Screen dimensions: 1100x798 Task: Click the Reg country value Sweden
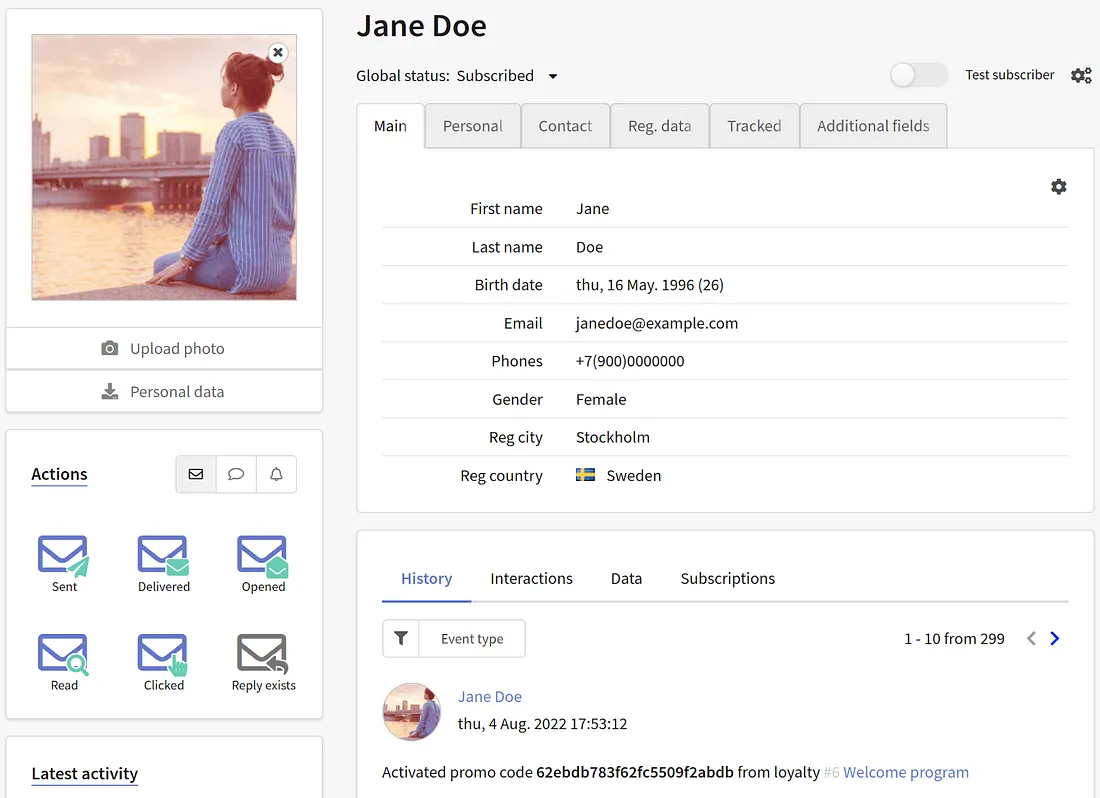633,475
